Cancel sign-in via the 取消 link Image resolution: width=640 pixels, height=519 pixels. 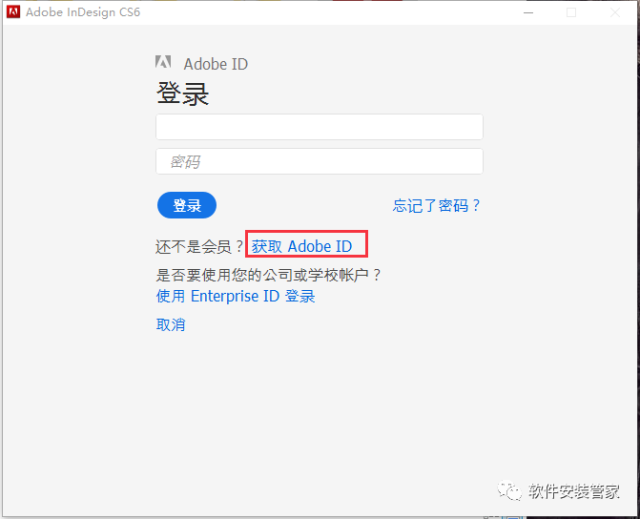pos(171,325)
